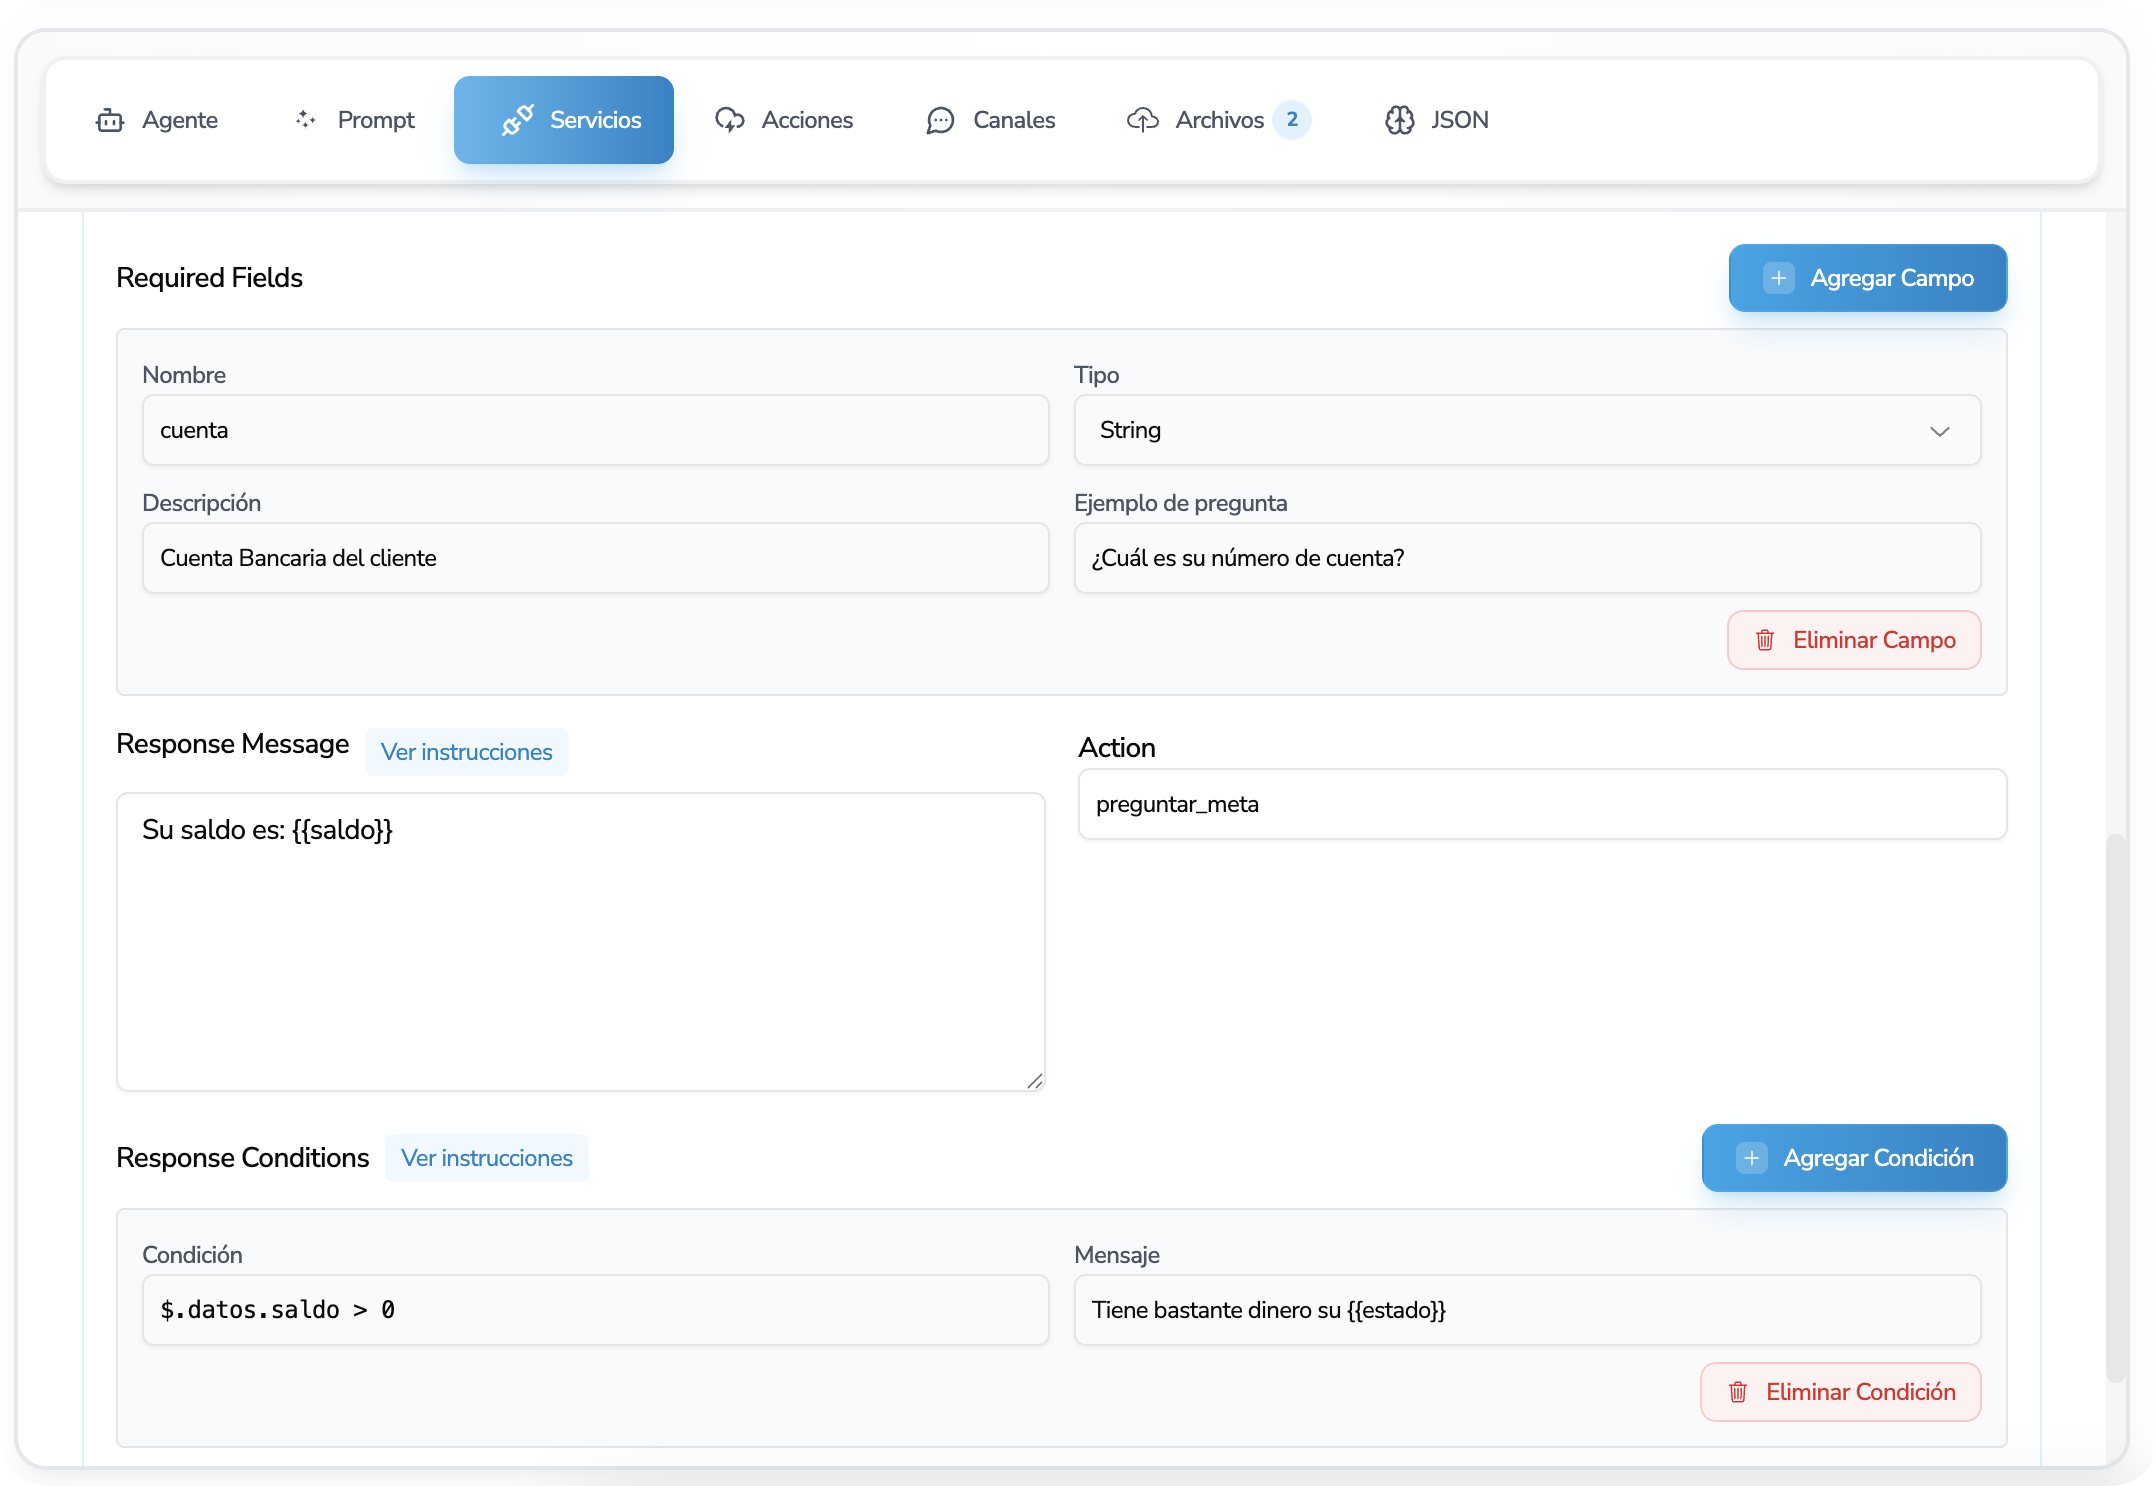
Task: Open the JSON tab
Action: [1437, 120]
